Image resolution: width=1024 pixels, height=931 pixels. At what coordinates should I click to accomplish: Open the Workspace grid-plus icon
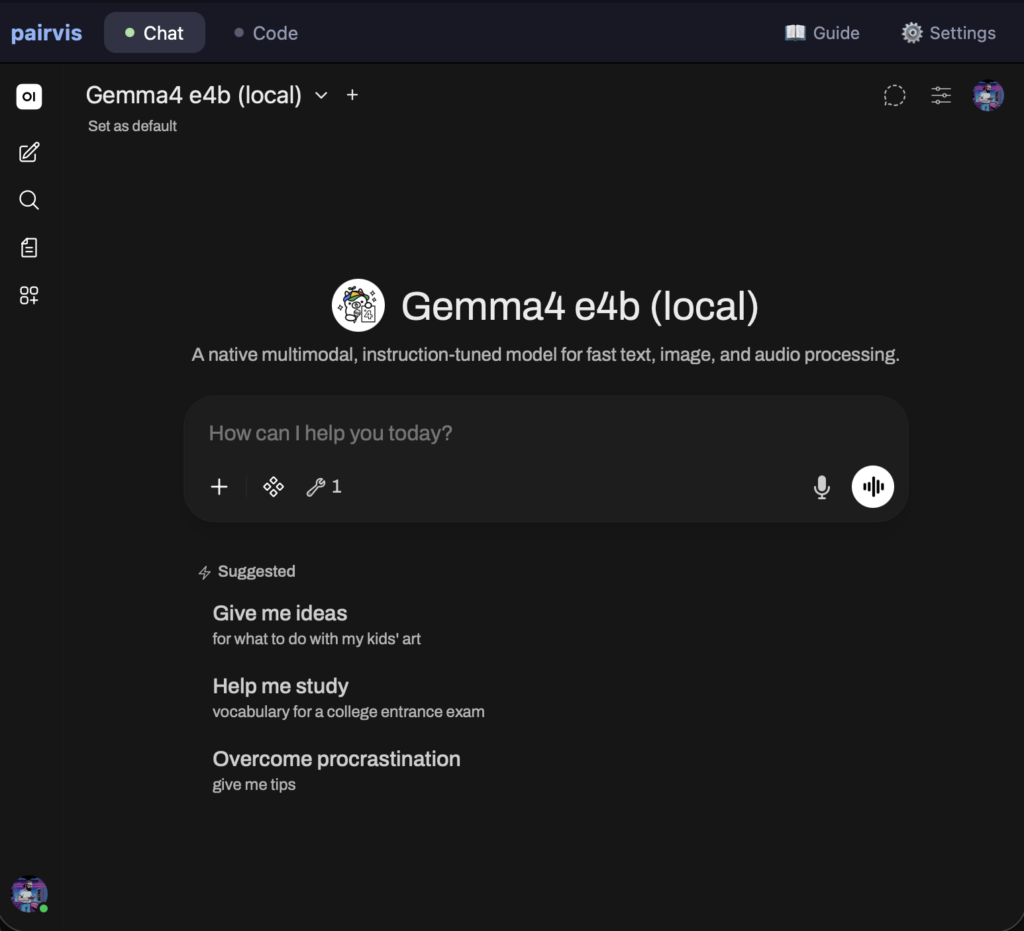tap(29, 295)
